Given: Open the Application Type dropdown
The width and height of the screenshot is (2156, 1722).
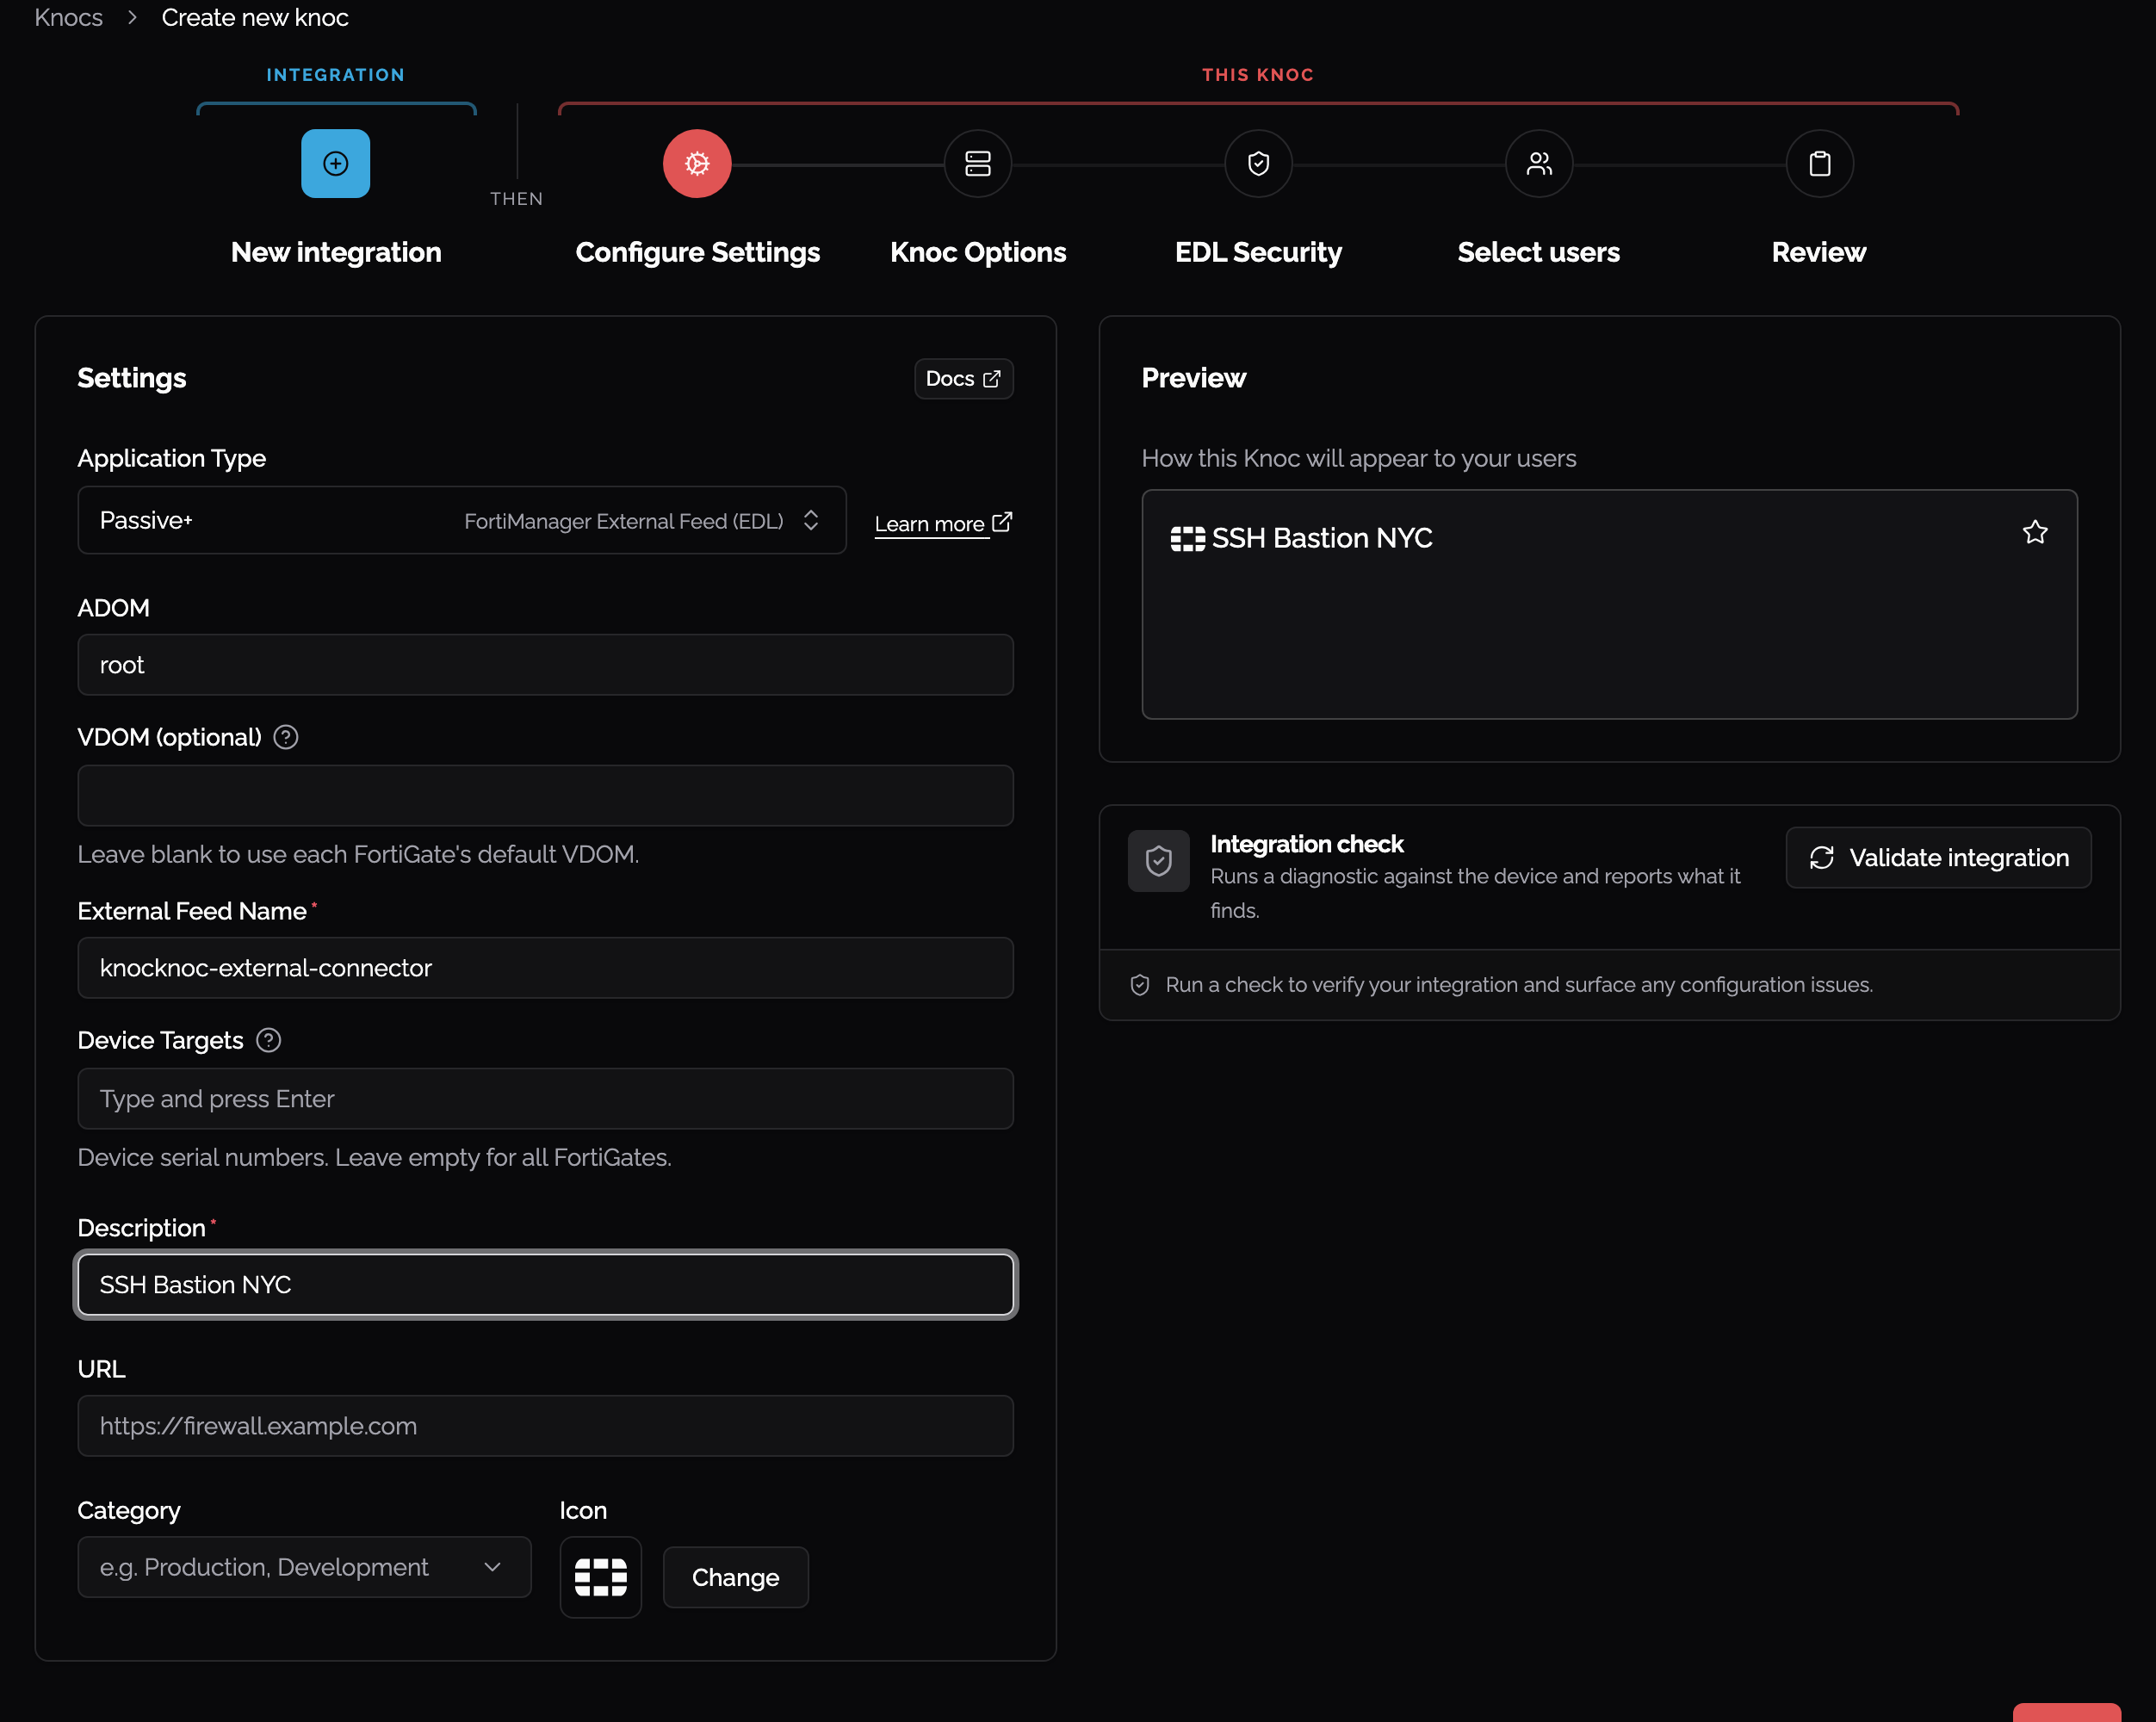Looking at the screenshot, I should click(461, 520).
